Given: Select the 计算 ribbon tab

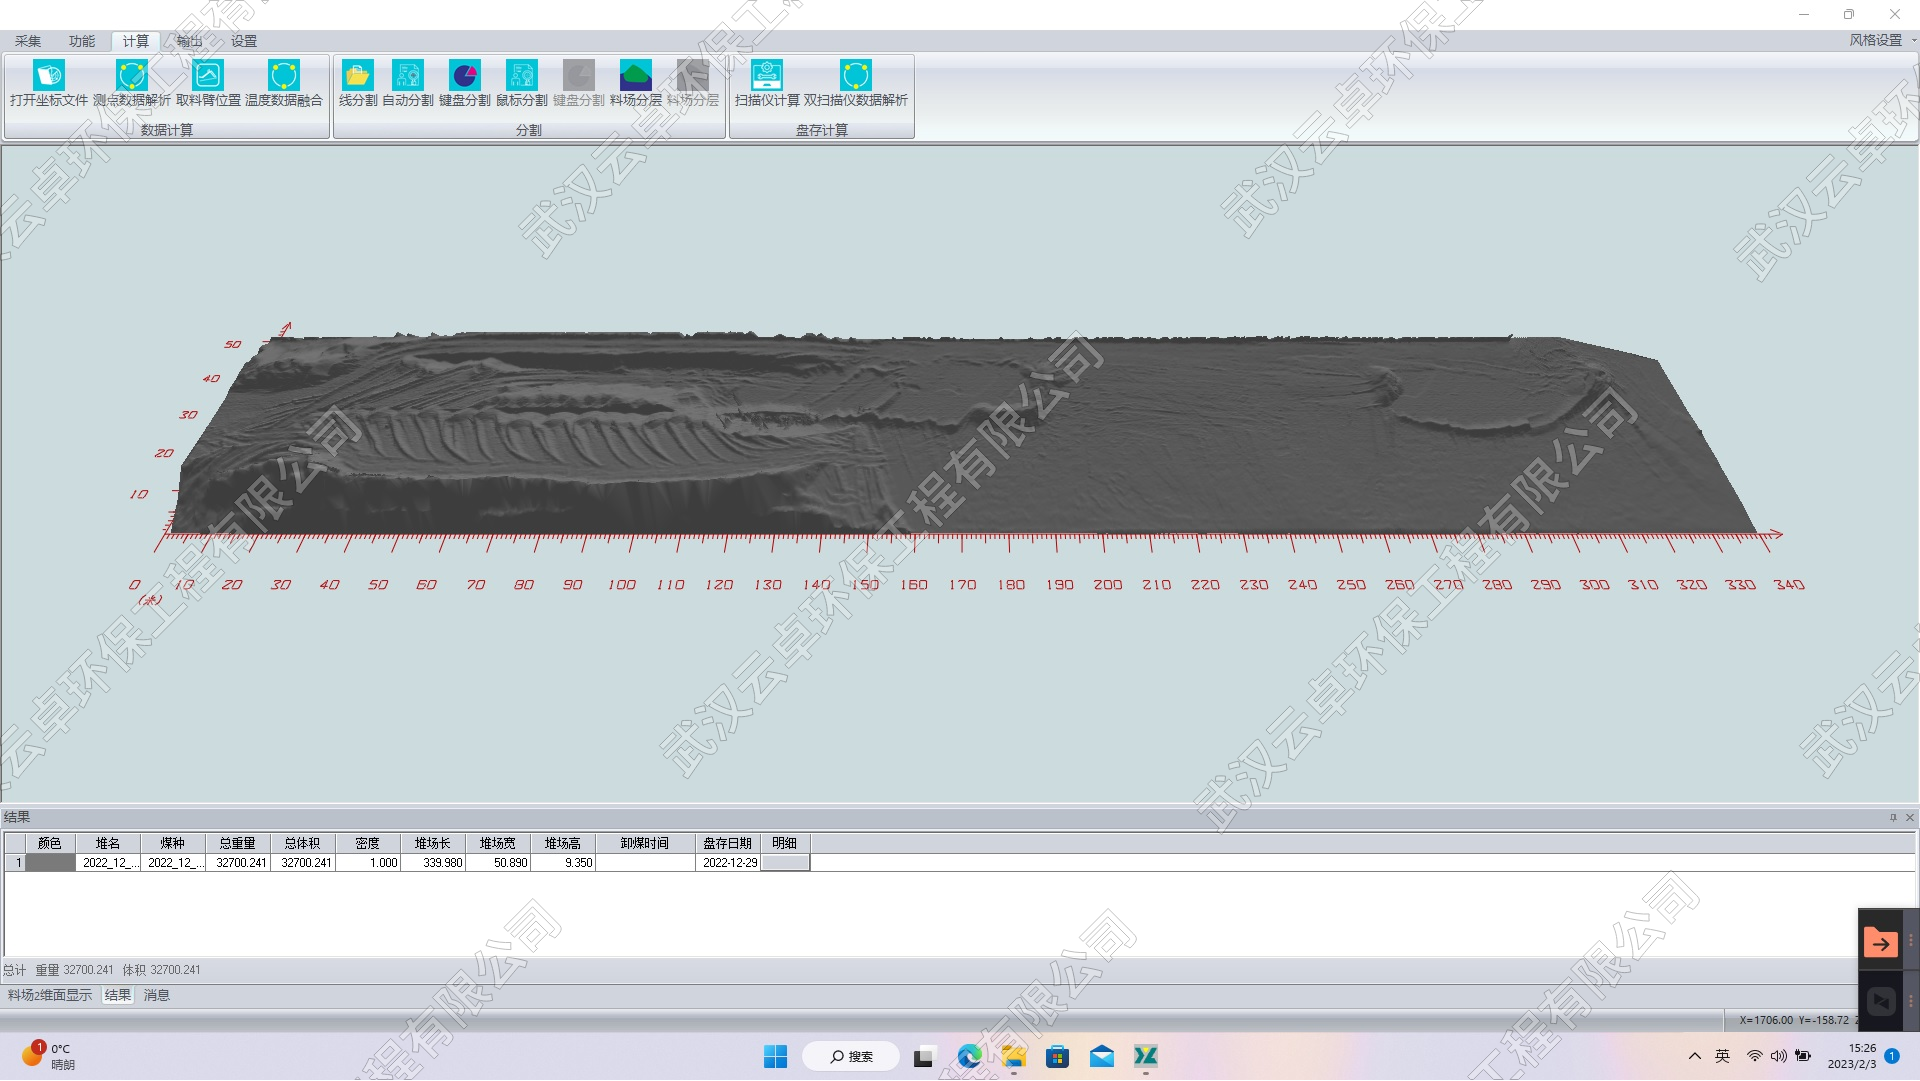Looking at the screenshot, I should (136, 41).
